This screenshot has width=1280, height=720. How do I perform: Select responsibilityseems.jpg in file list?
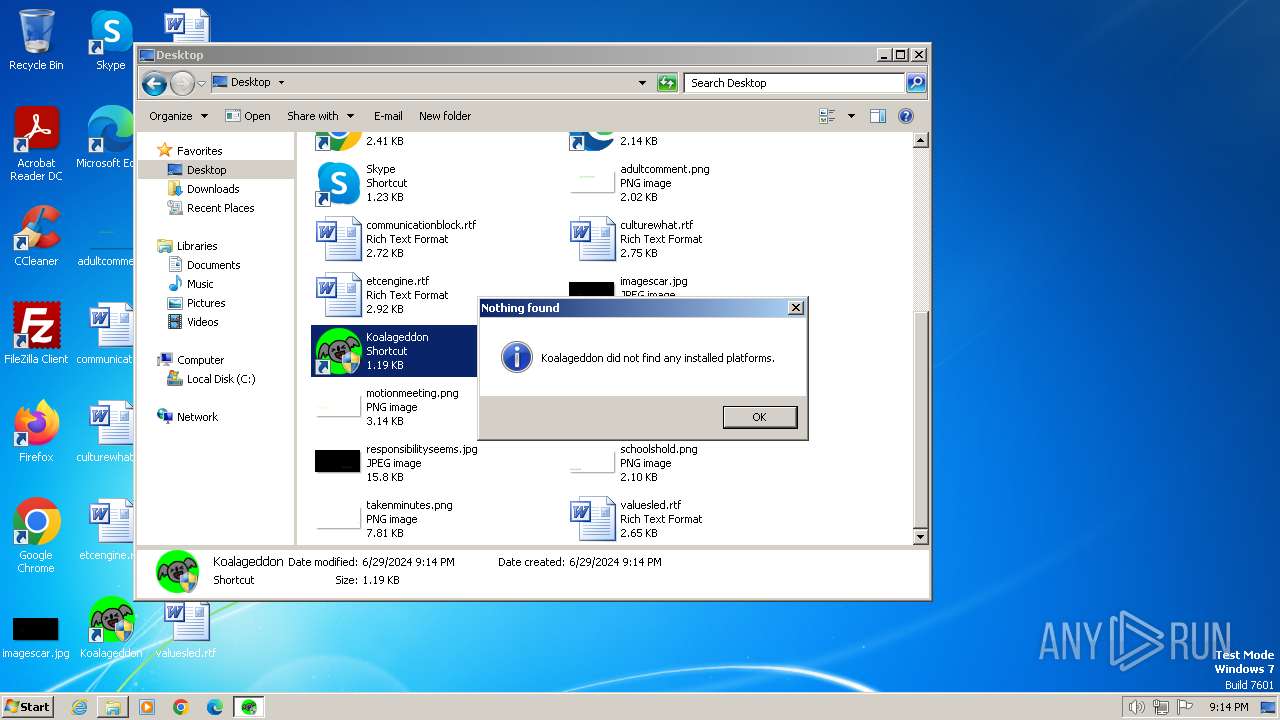point(395,463)
